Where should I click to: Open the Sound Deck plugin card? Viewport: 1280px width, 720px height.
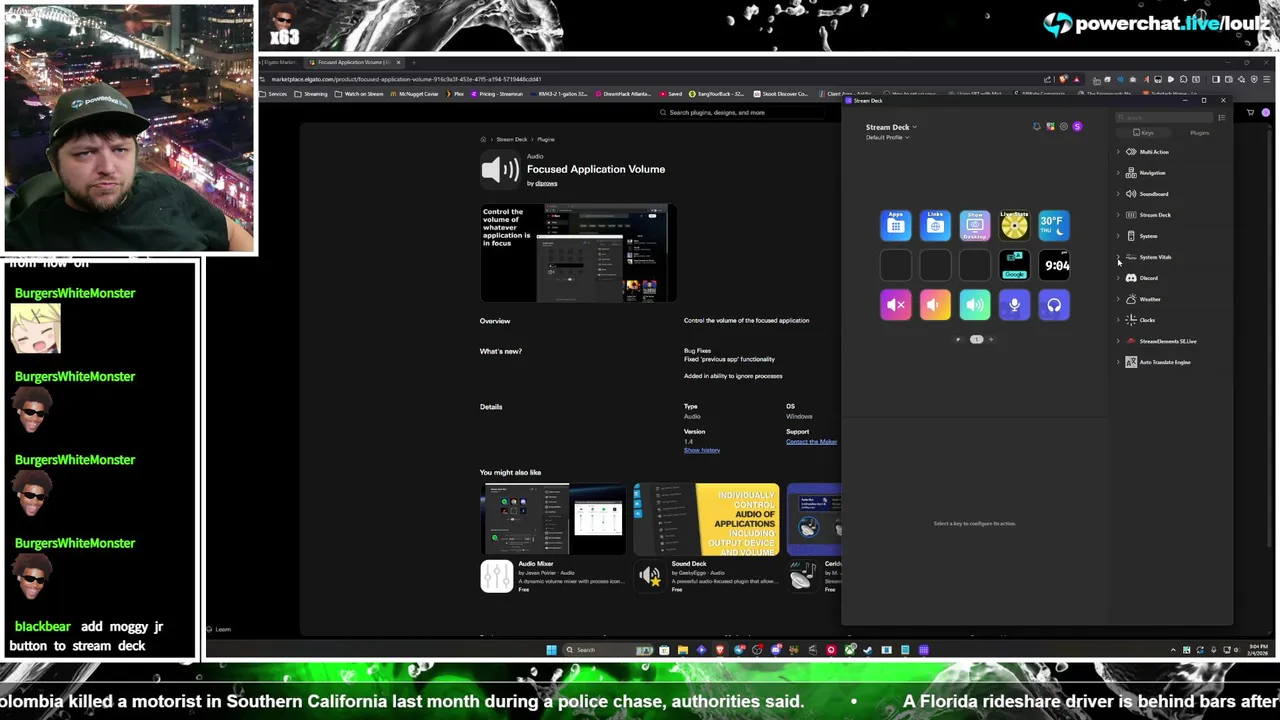(707, 539)
